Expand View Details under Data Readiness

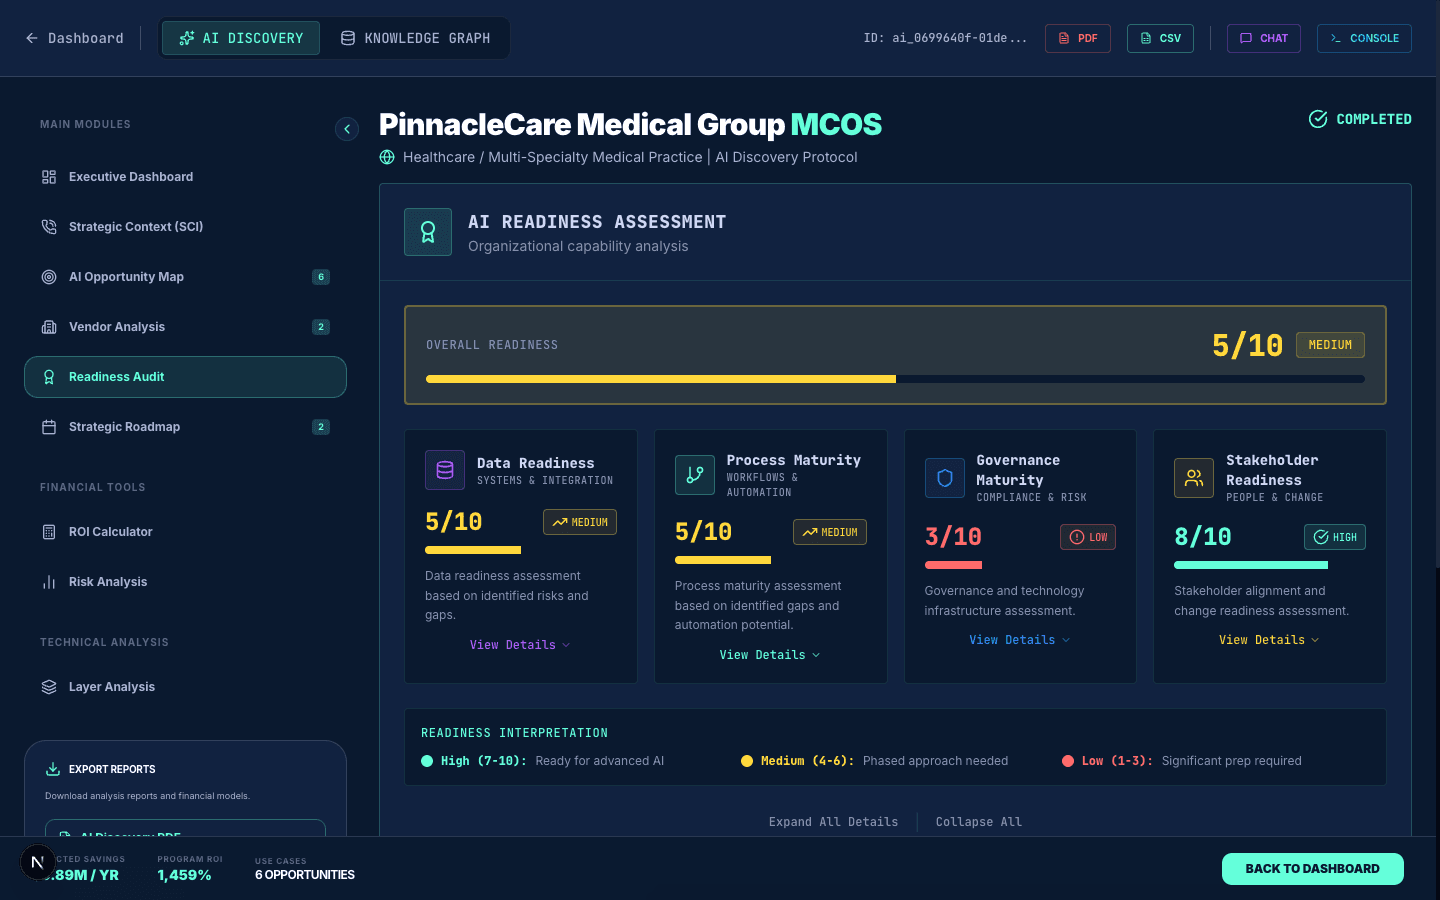pyautogui.click(x=520, y=645)
